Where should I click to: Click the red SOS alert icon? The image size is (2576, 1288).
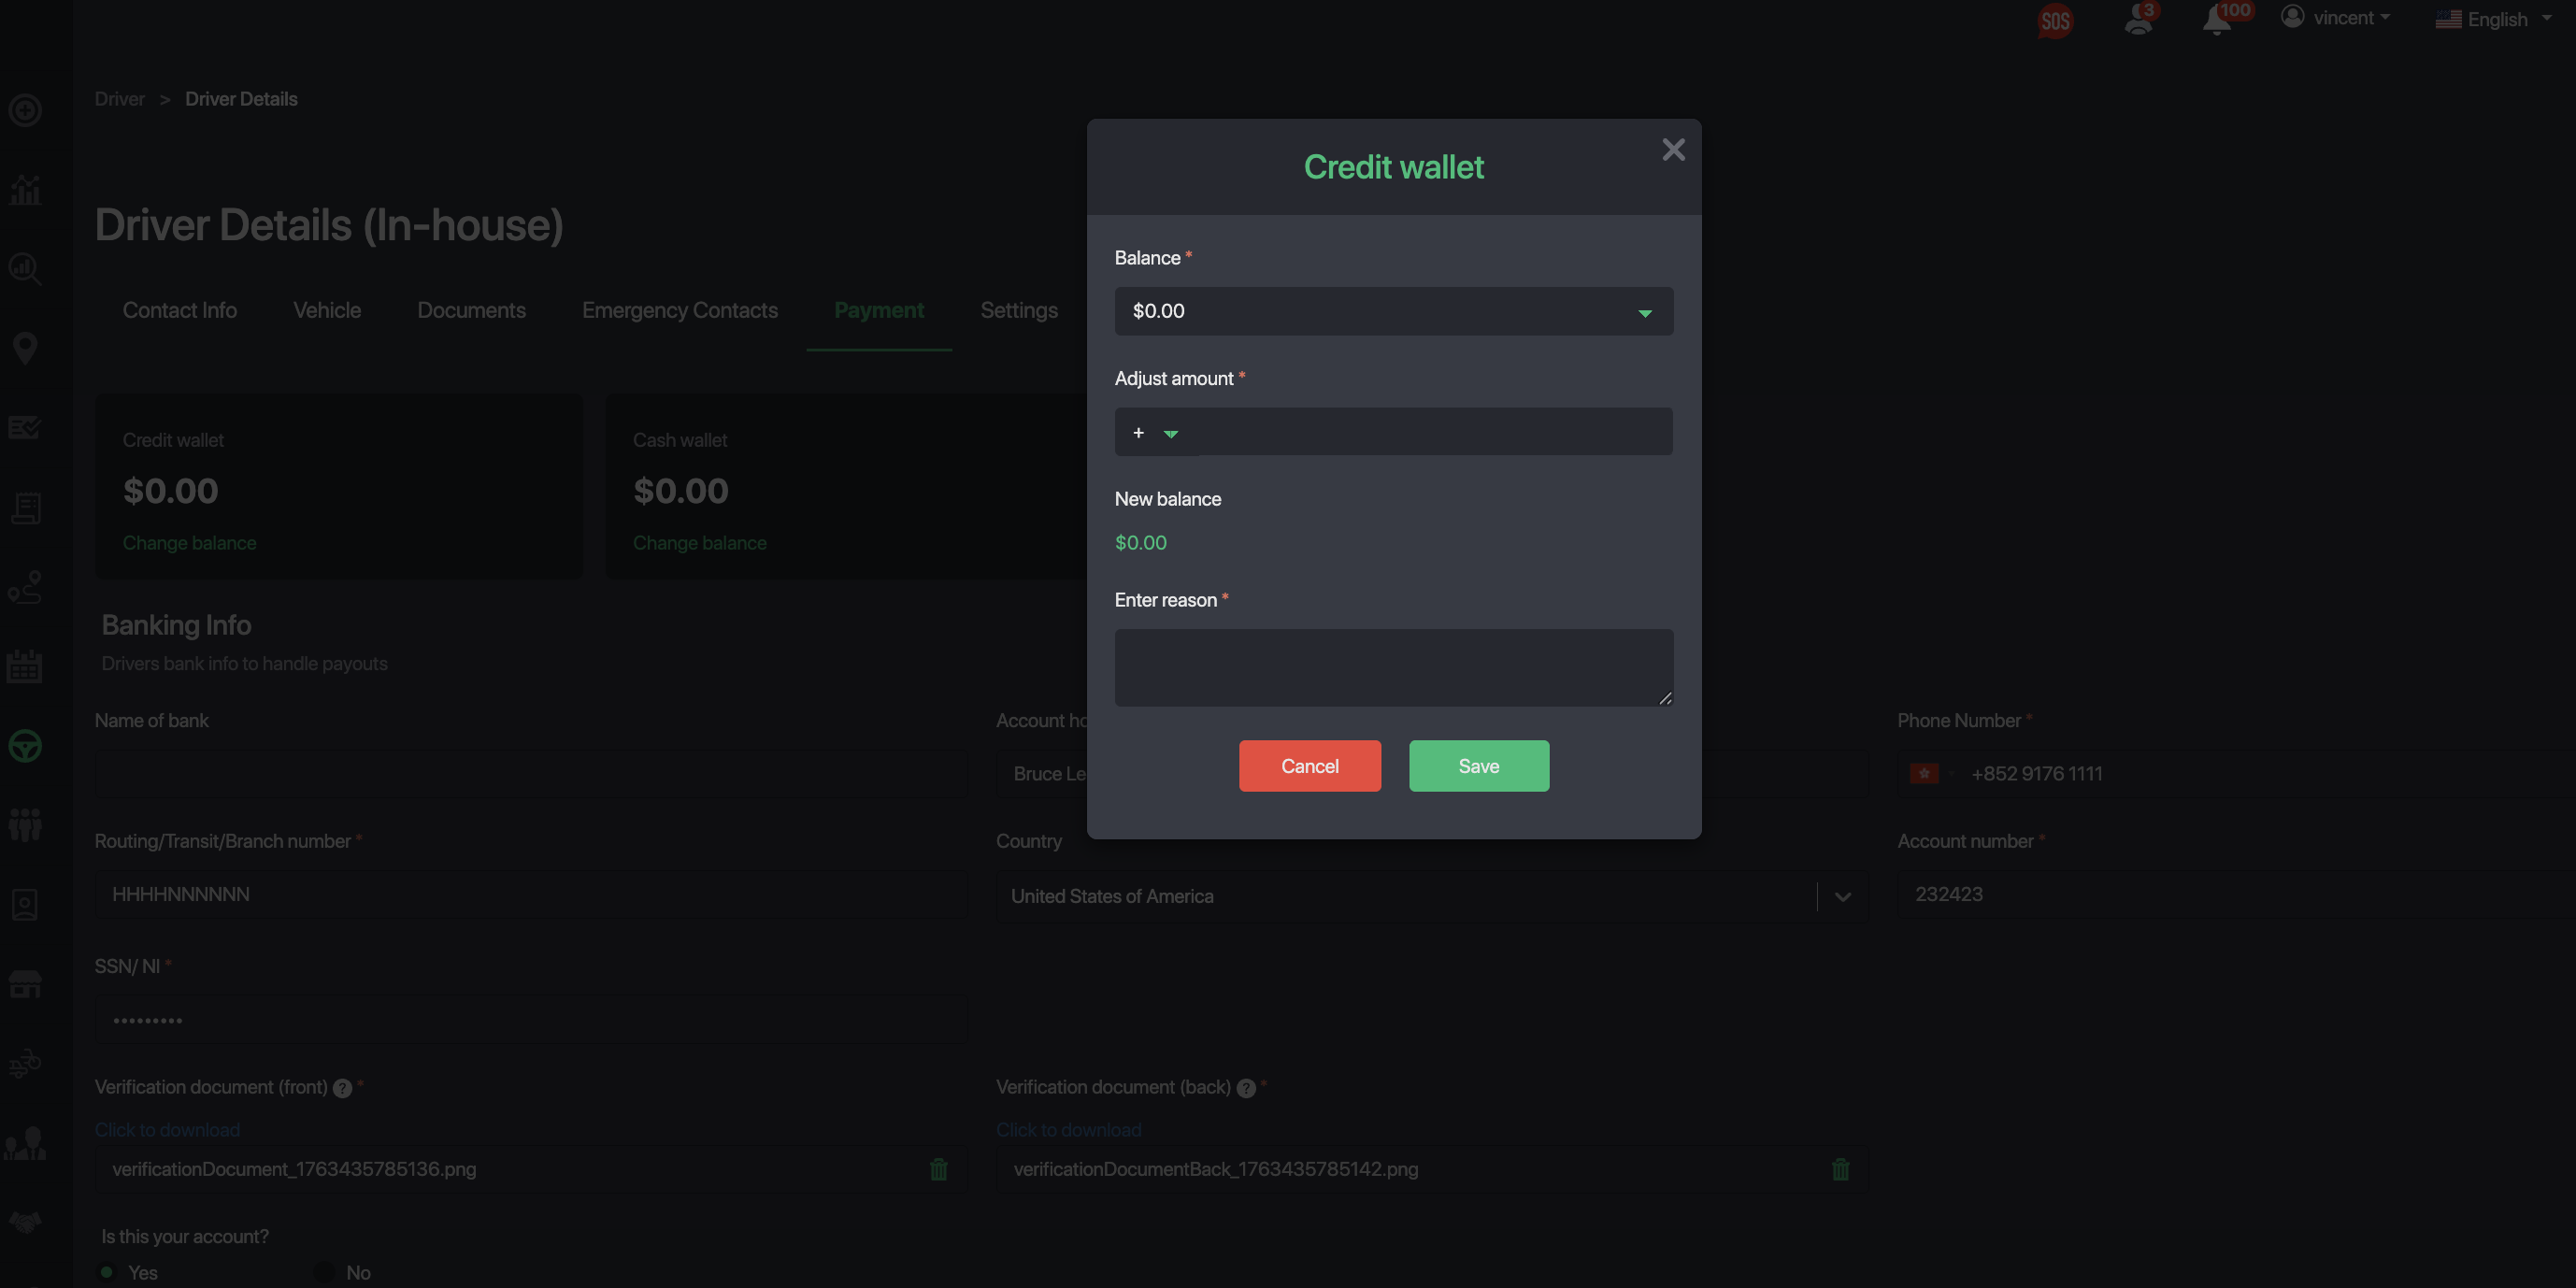tap(2054, 21)
